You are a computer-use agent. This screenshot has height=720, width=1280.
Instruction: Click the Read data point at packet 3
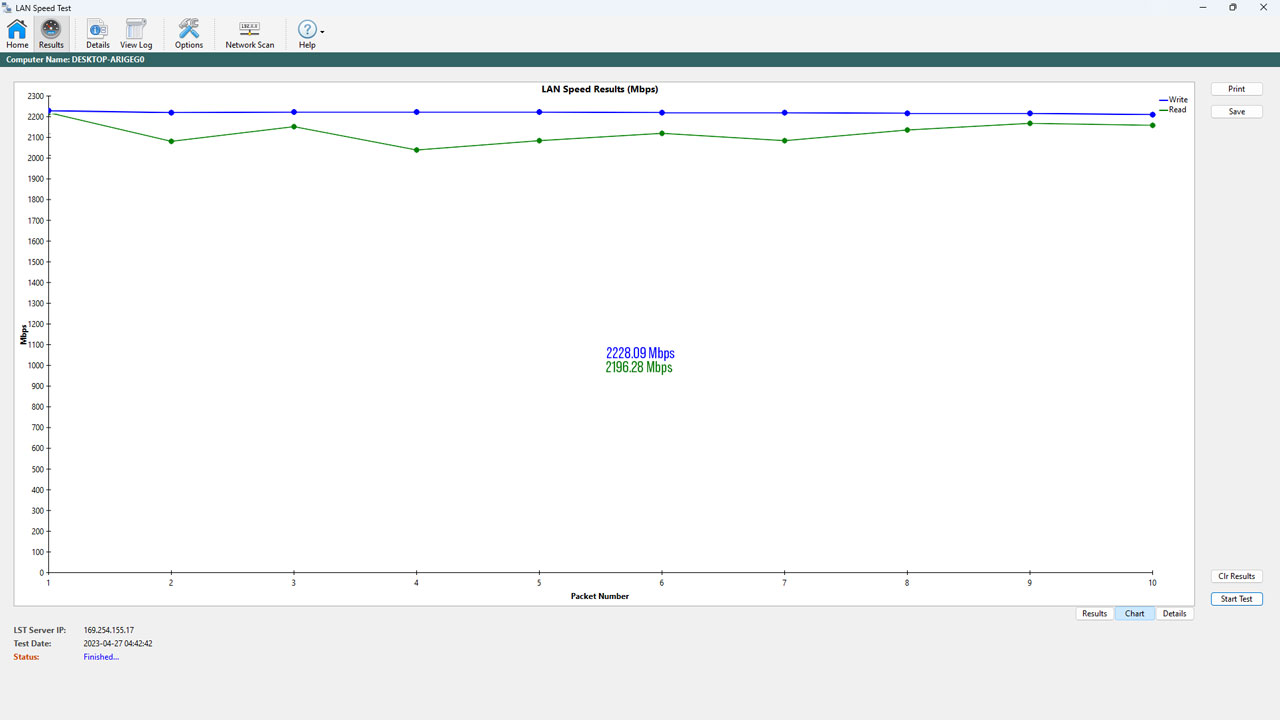(294, 126)
